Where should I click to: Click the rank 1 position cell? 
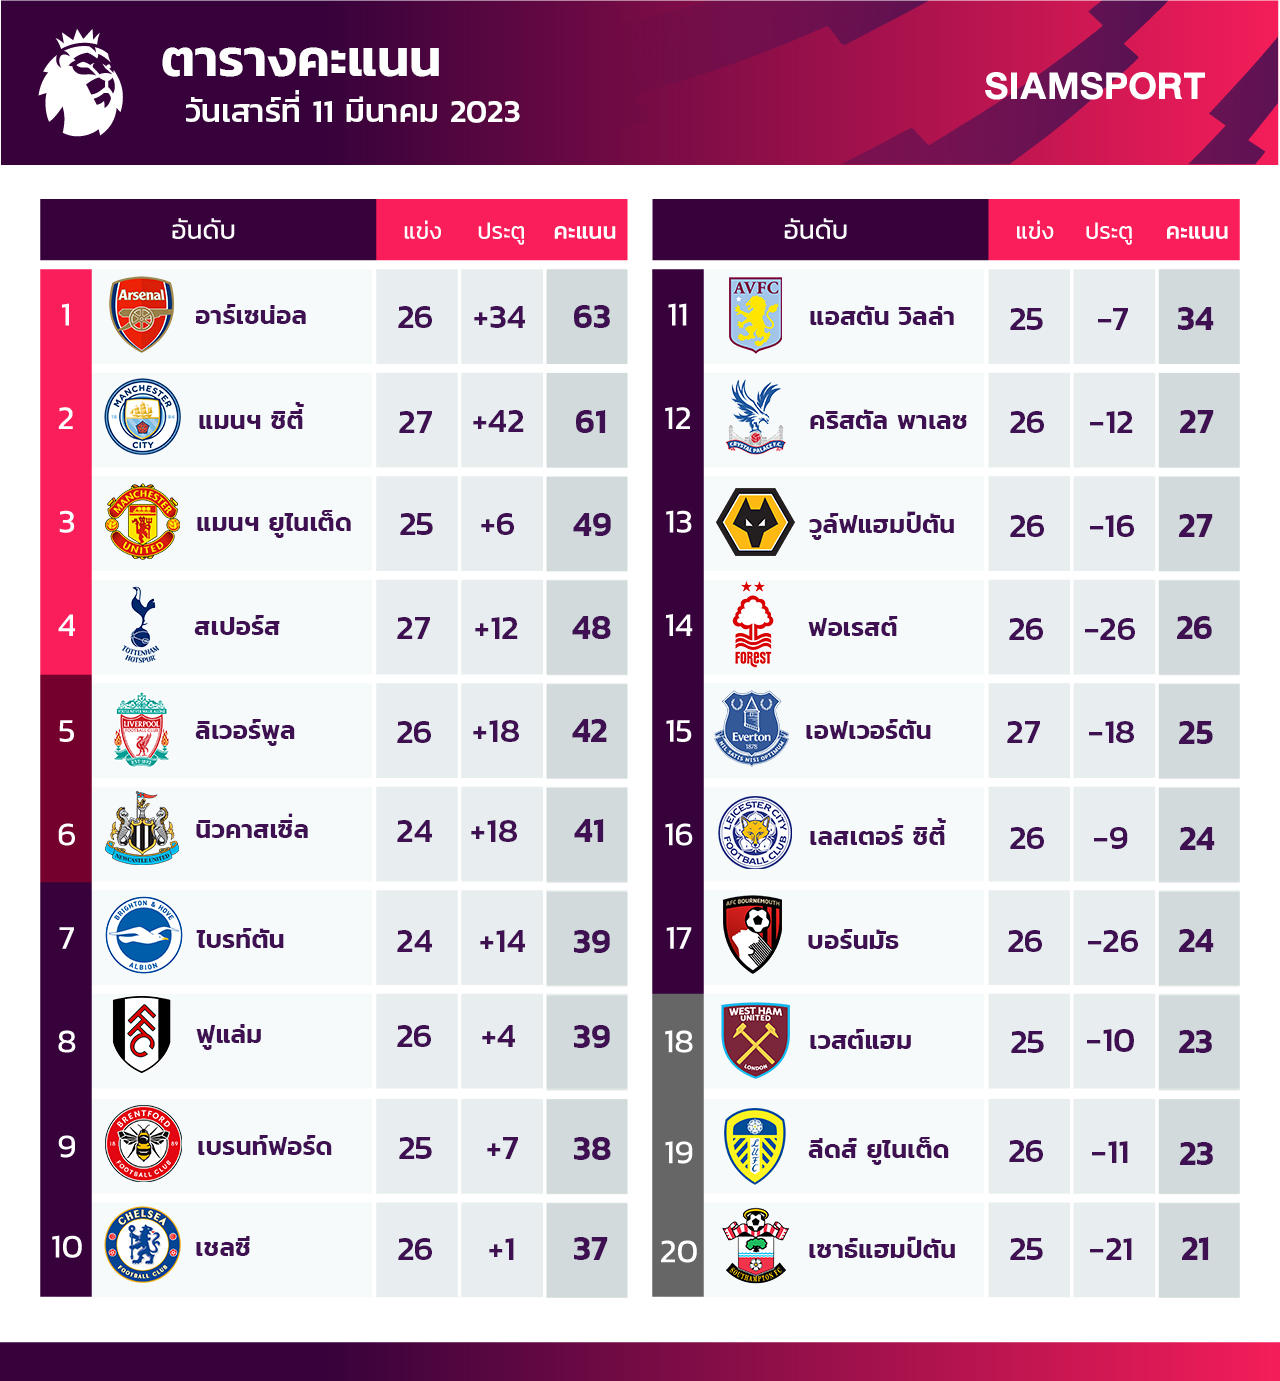pyautogui.click(x=66, y=316)
